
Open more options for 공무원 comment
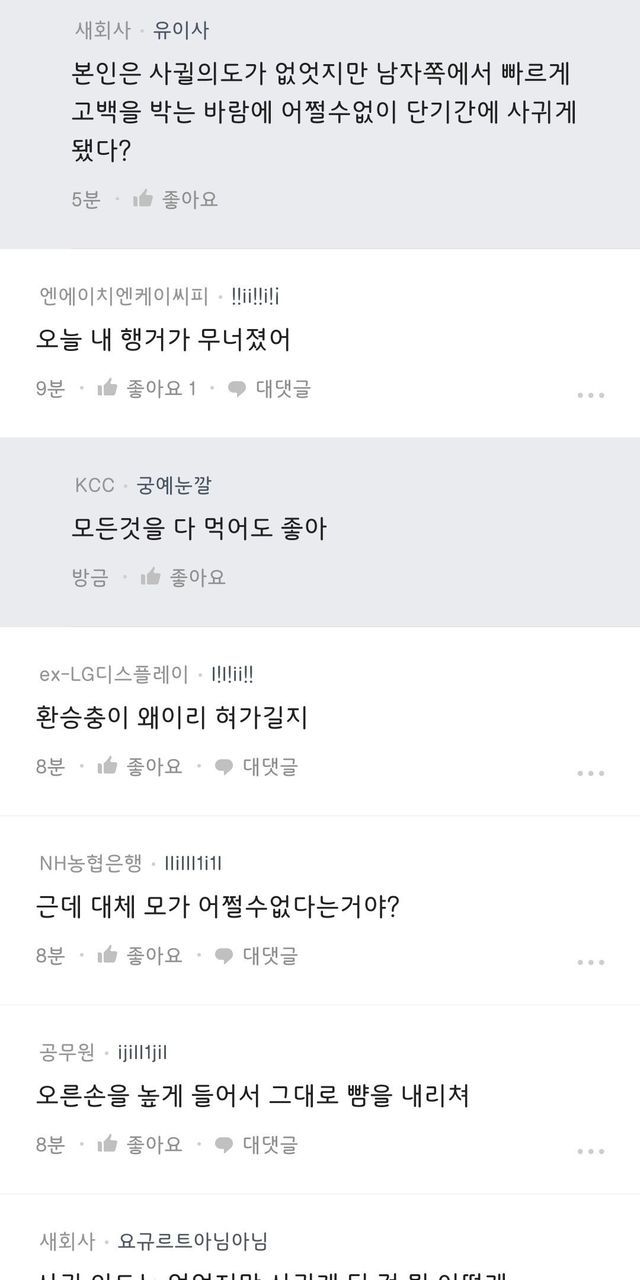(590, 1151)
